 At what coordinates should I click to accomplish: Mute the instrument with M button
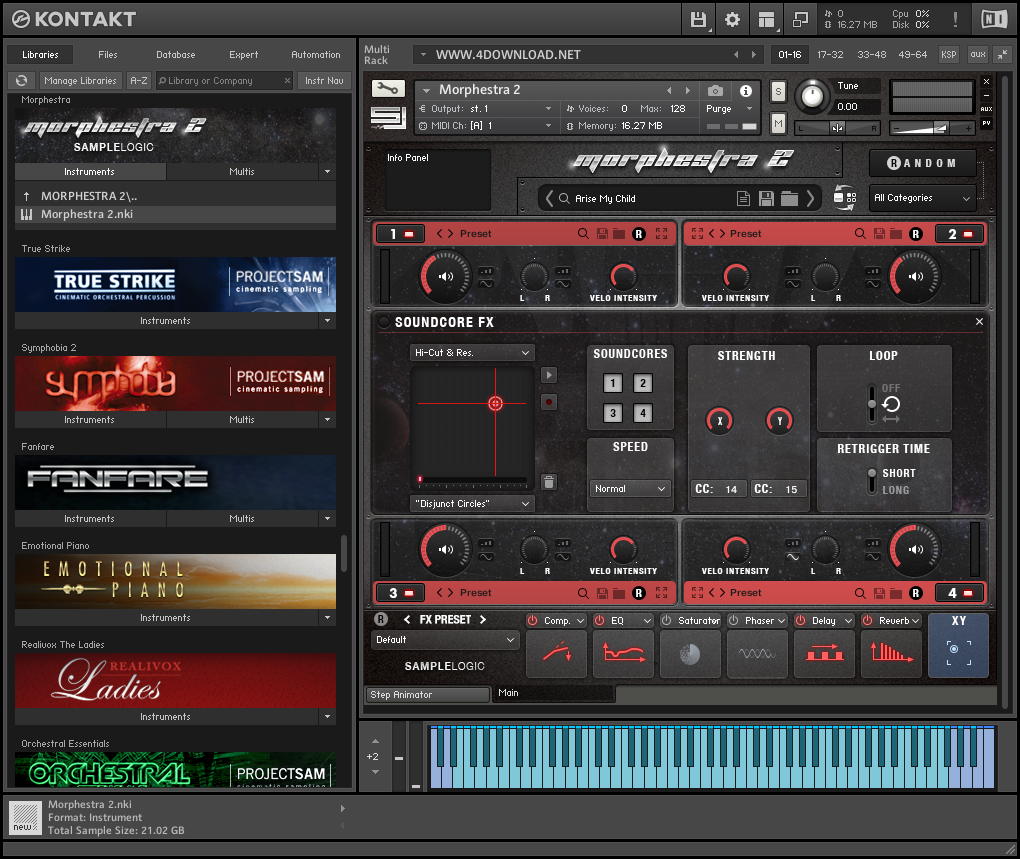778,124
